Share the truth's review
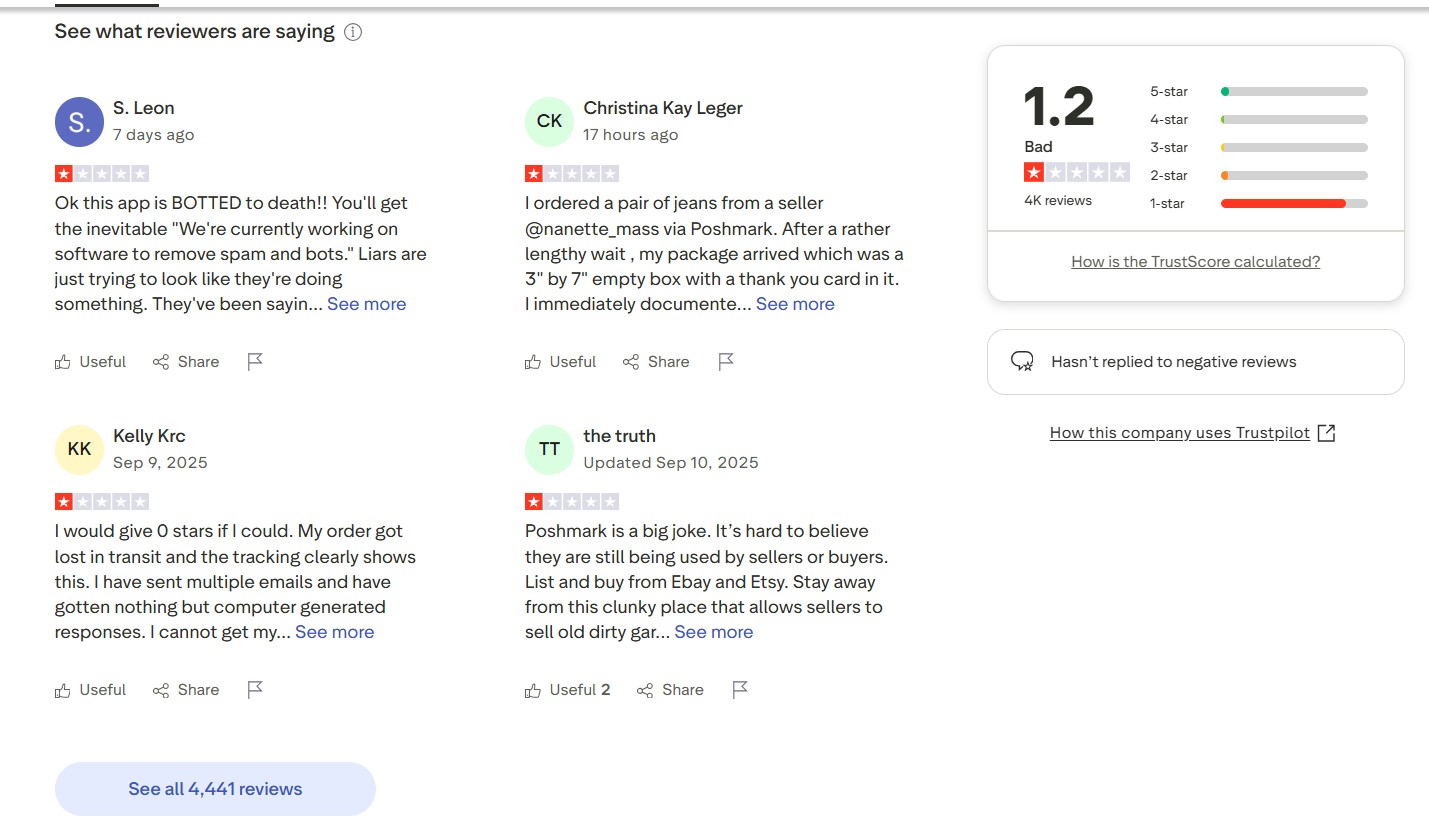Viewport: 1429px width, 823px height. point(670,690)
